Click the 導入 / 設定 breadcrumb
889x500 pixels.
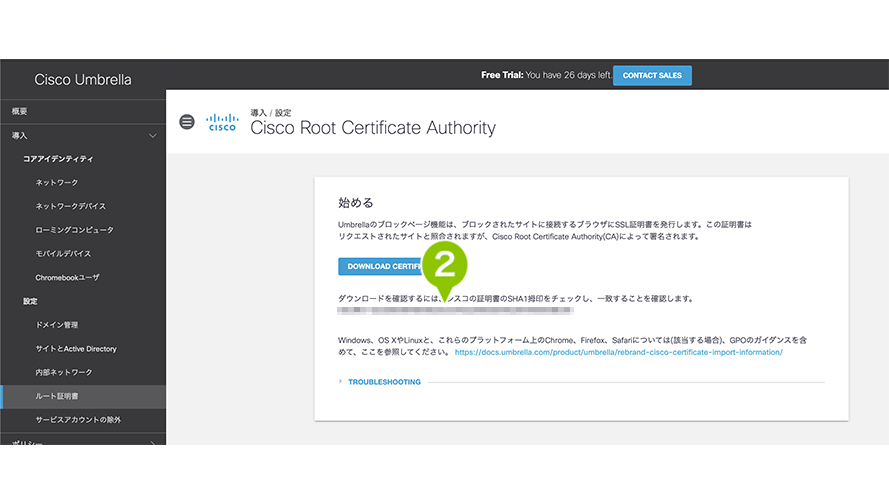(x=271, y=113)
